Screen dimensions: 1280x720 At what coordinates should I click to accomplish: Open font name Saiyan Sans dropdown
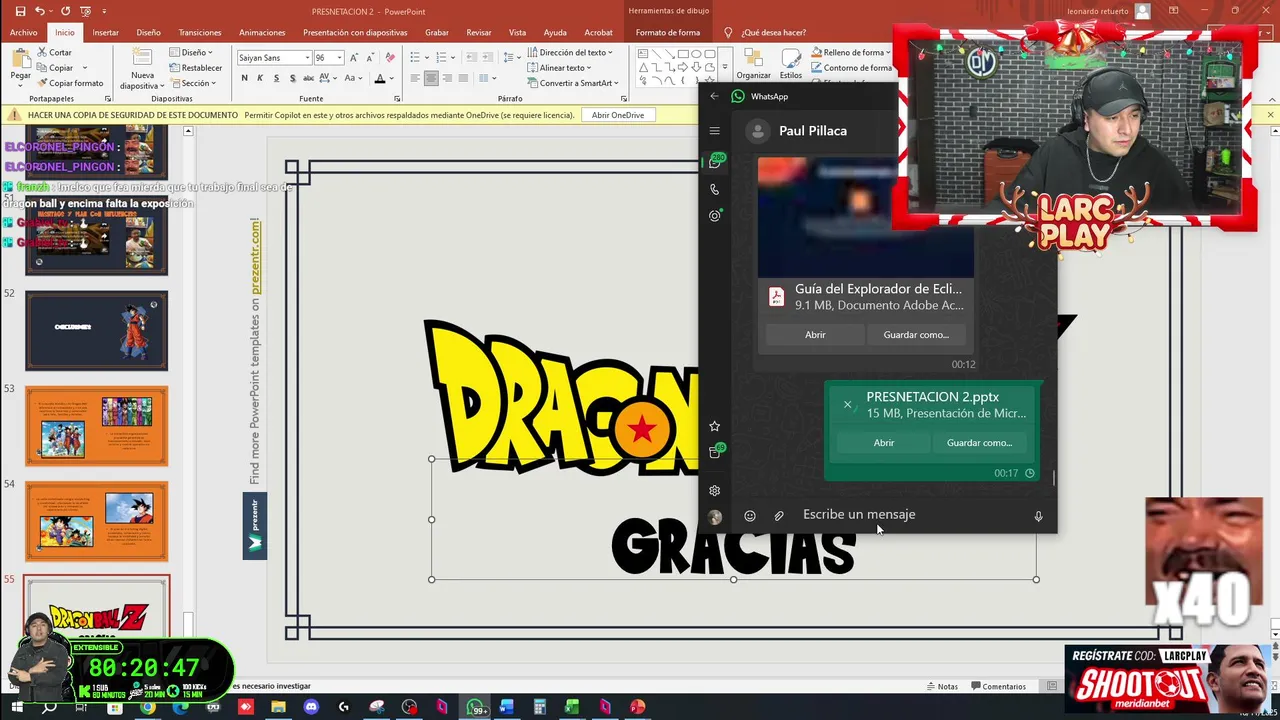(x=306, y=58)
